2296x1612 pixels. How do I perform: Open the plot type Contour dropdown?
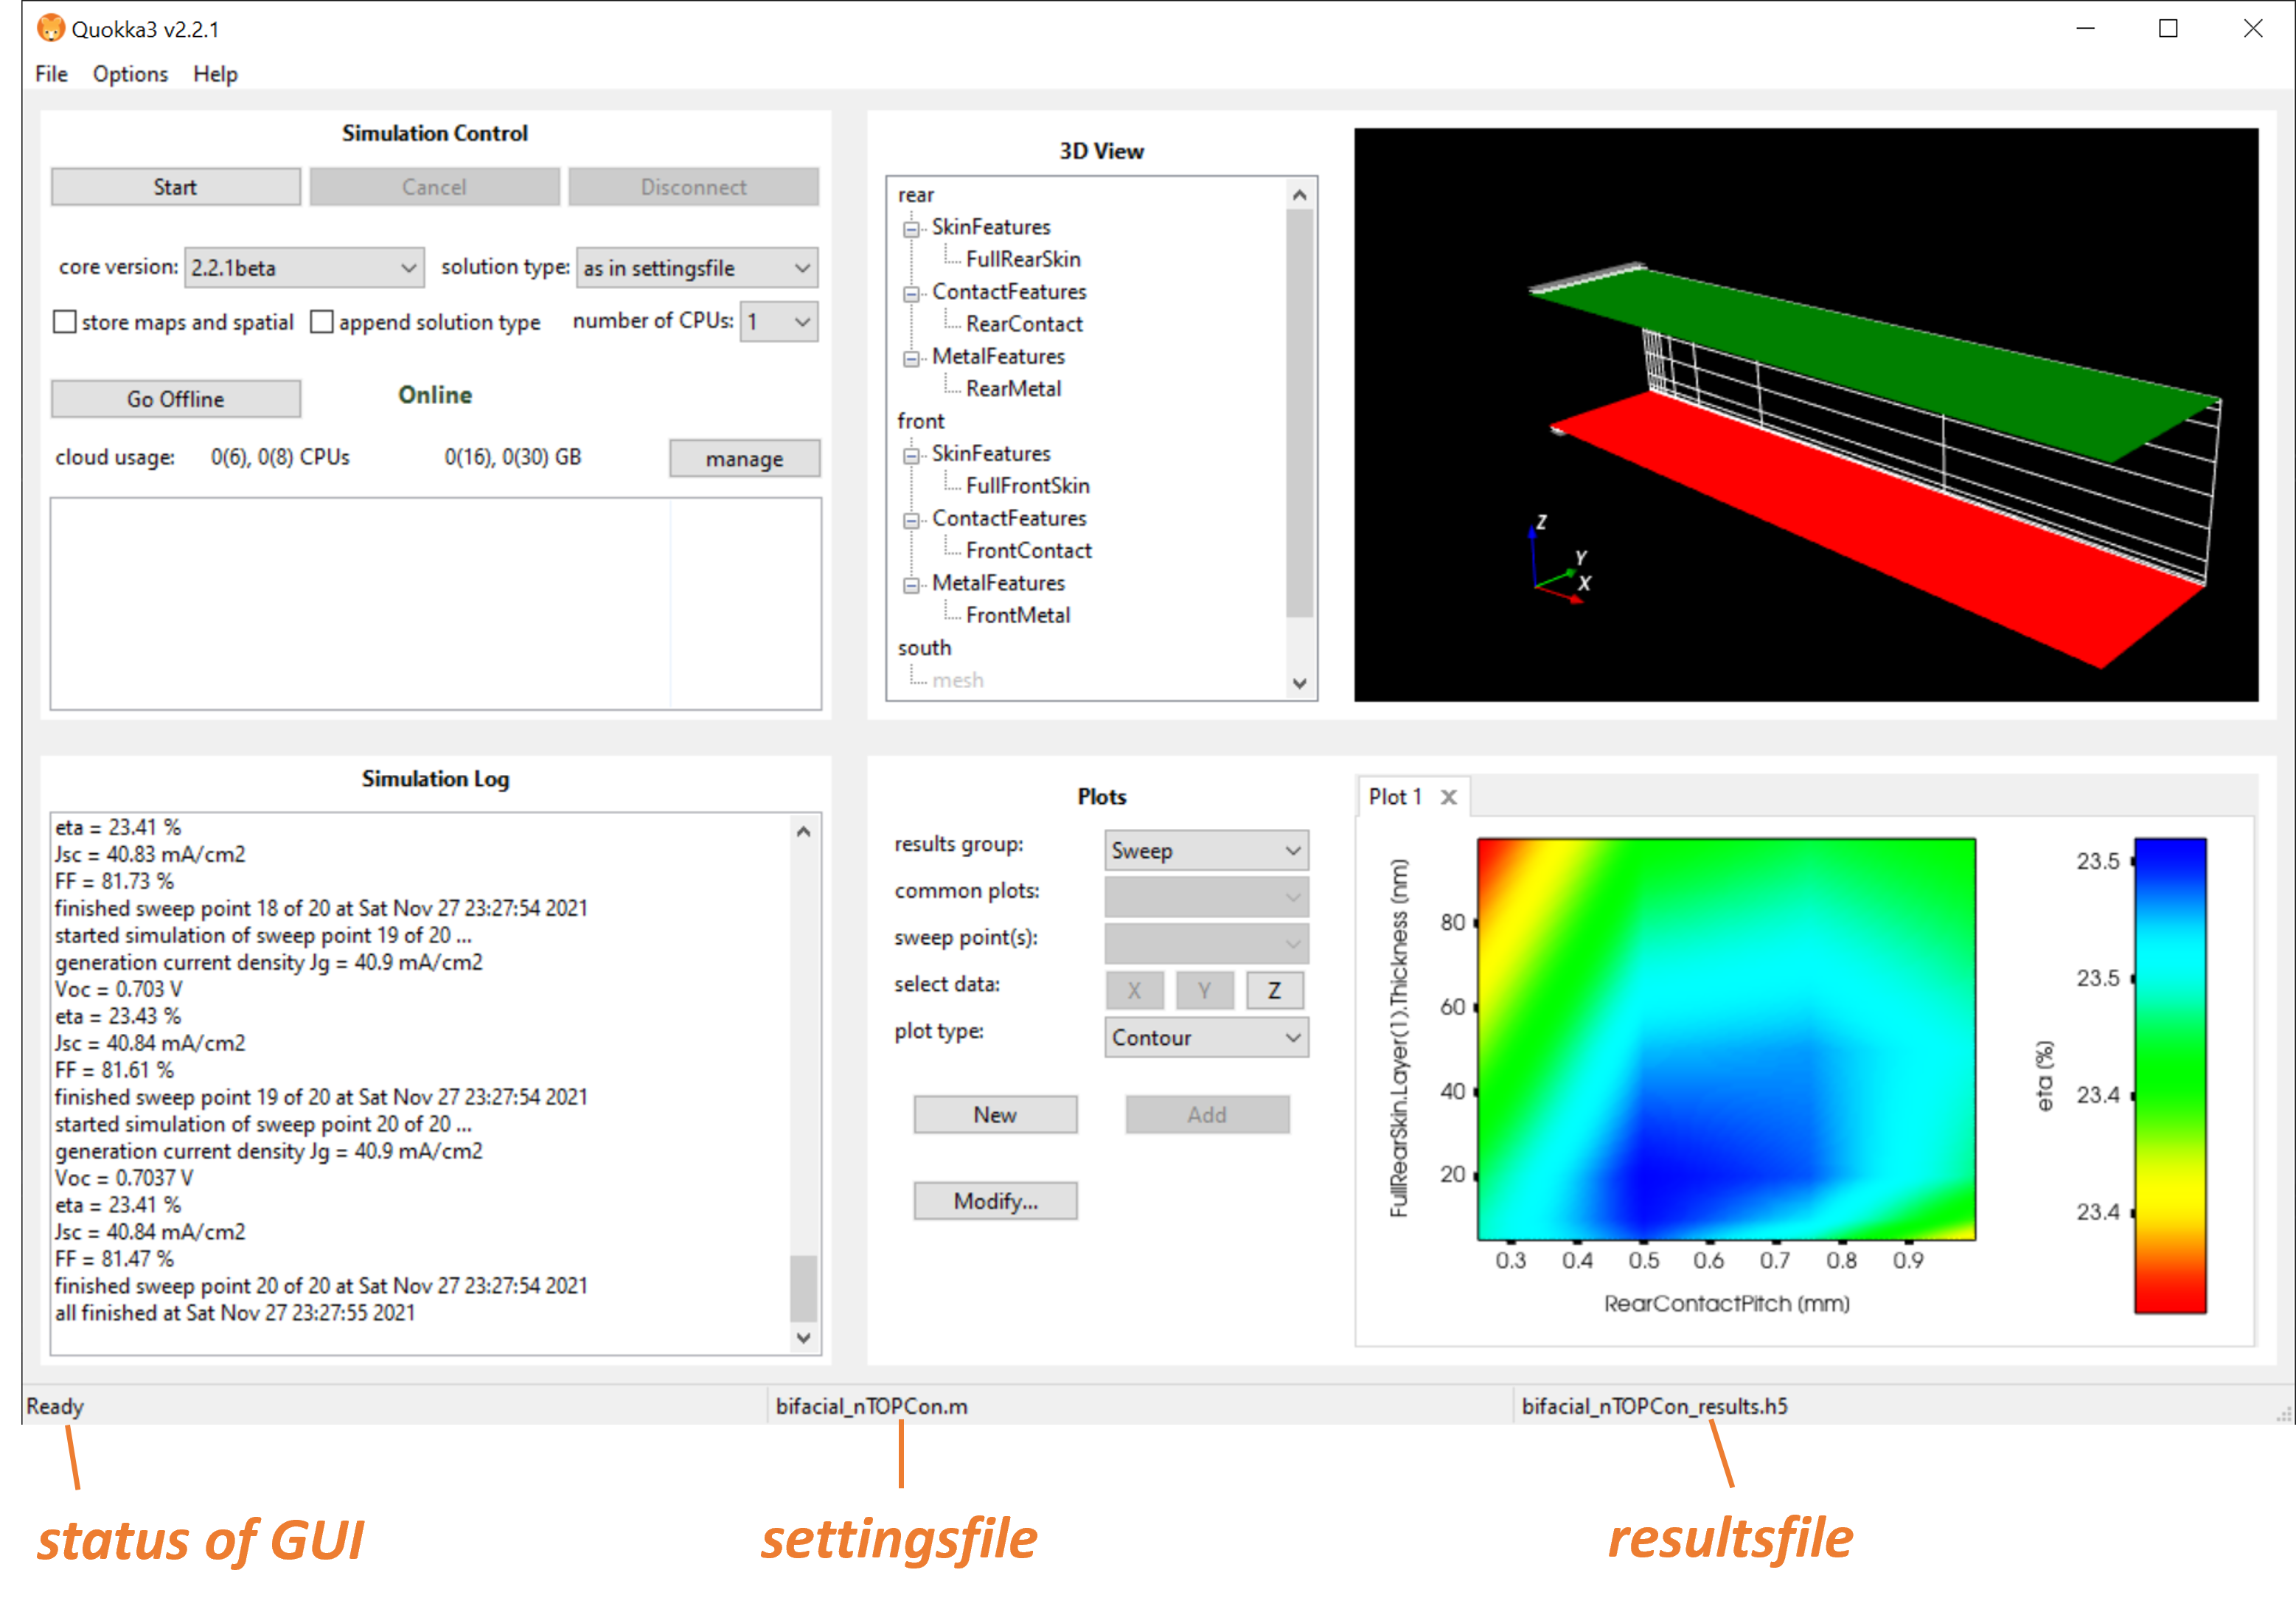(1206, 1038)
